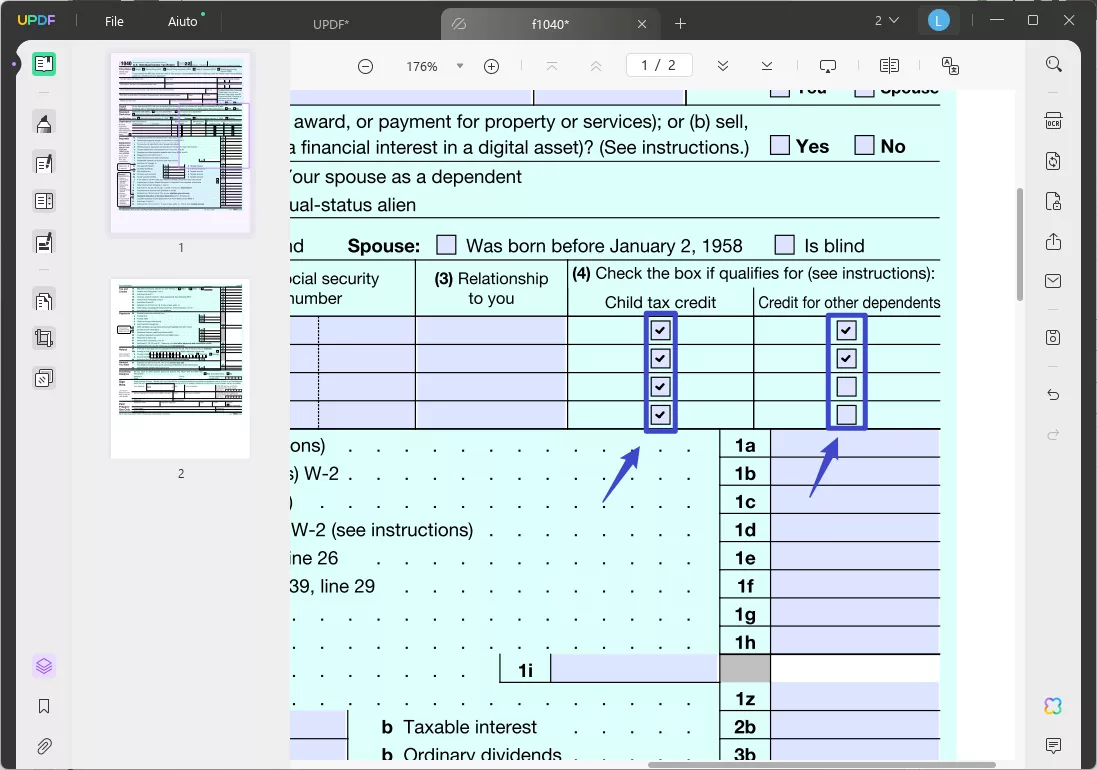The image size is (1097, 770).
Task: Zoom out with the minus button
Action: coord(365,66)
